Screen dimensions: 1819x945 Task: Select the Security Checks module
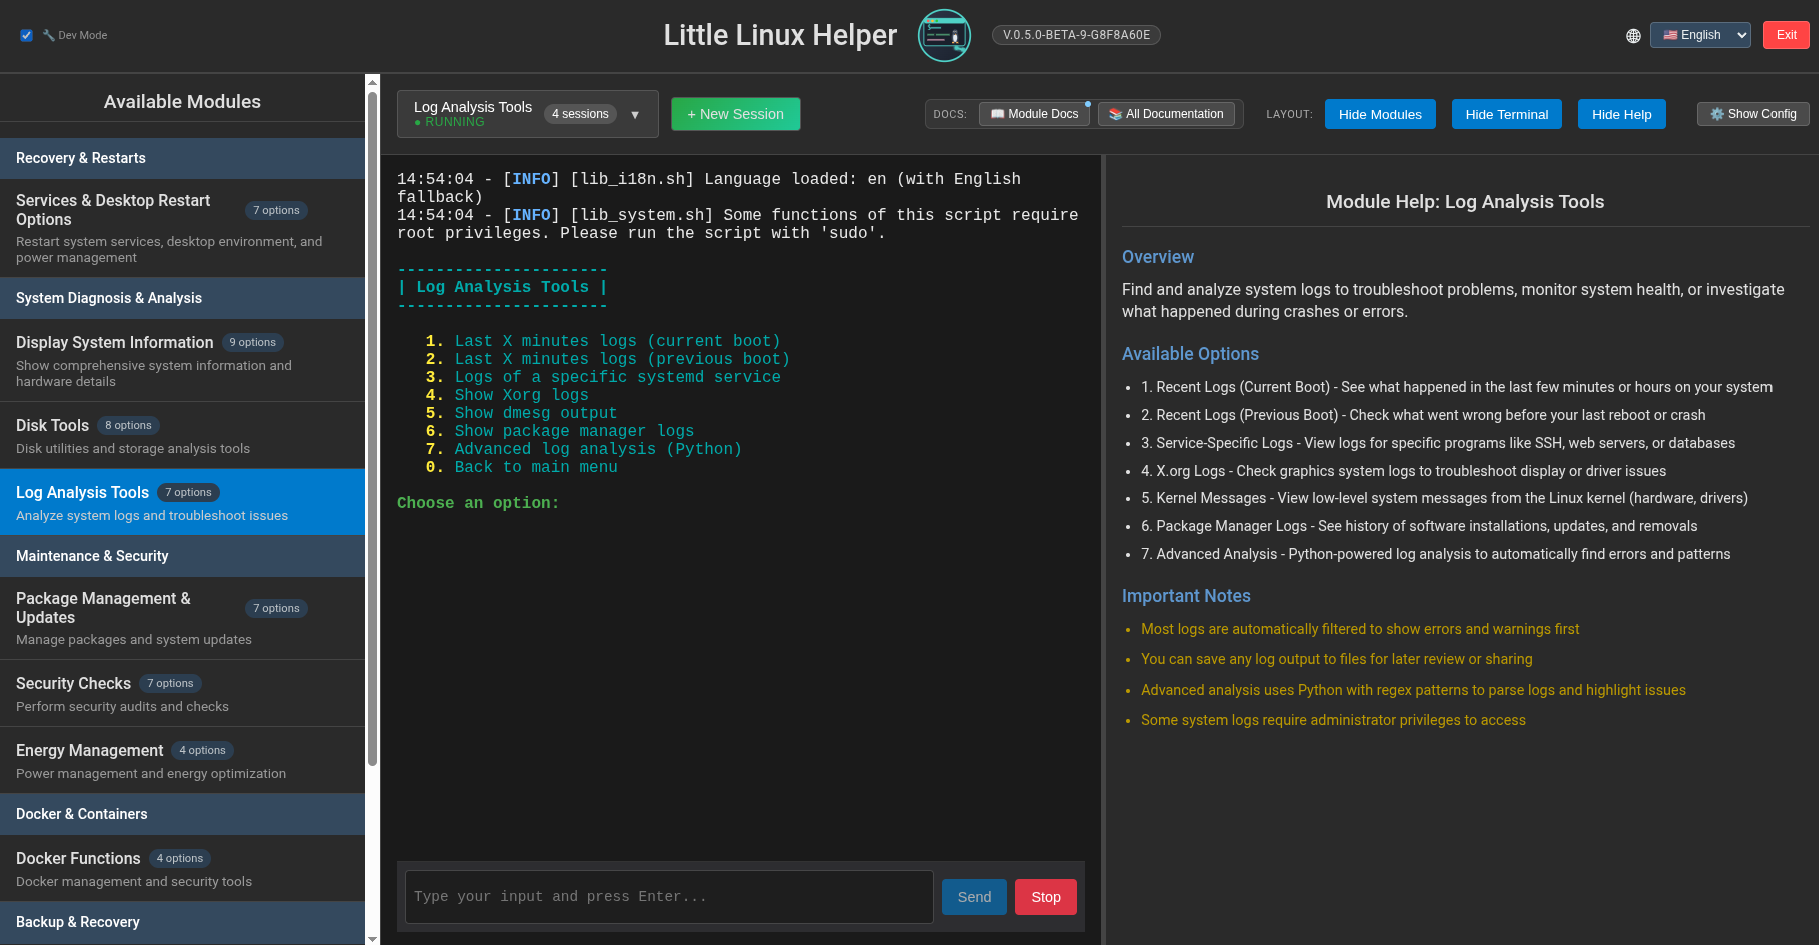pyautogui.click(x=182, y=694)
